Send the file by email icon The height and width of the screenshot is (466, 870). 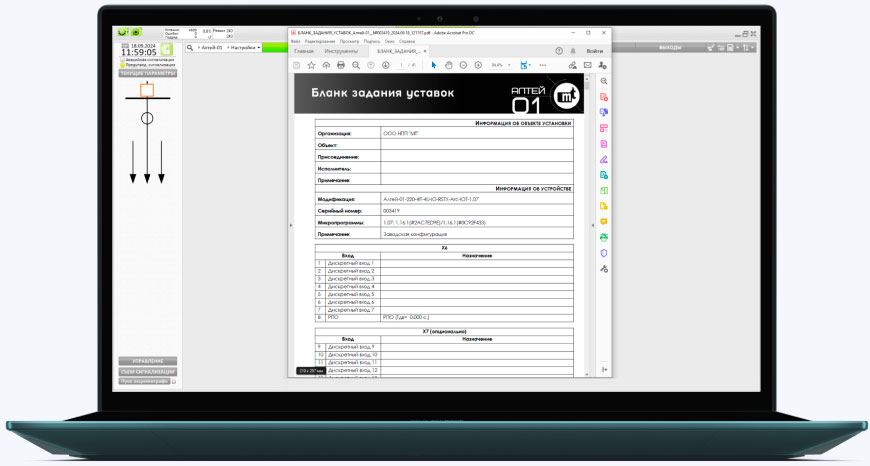tap(588, 65)
